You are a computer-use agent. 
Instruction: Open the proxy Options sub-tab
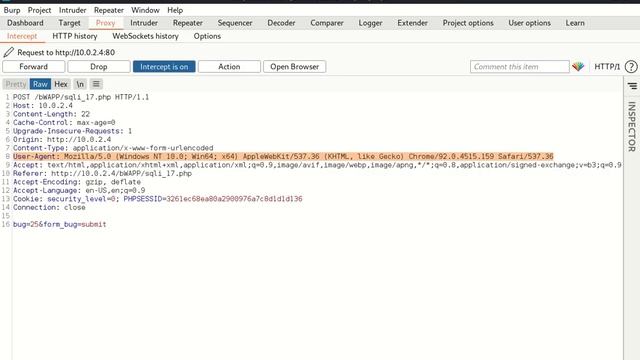[x=207, y=36]
